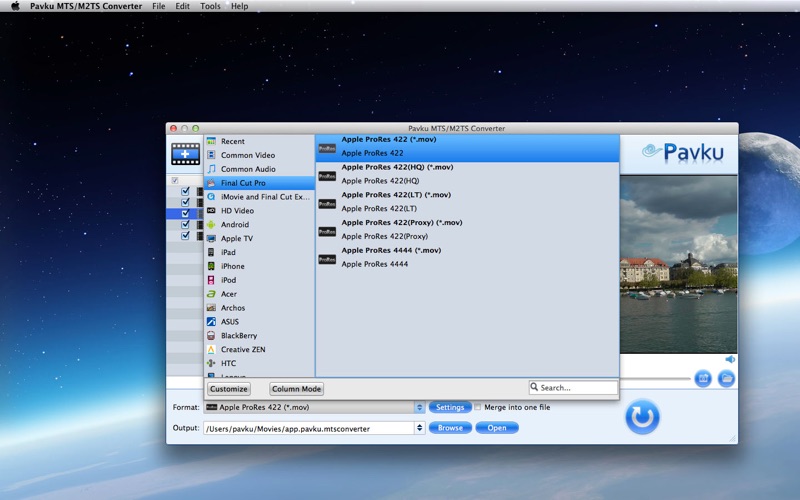Select Apple ProRes 422(Proxy) (*.mov) format

click(467, 232)
